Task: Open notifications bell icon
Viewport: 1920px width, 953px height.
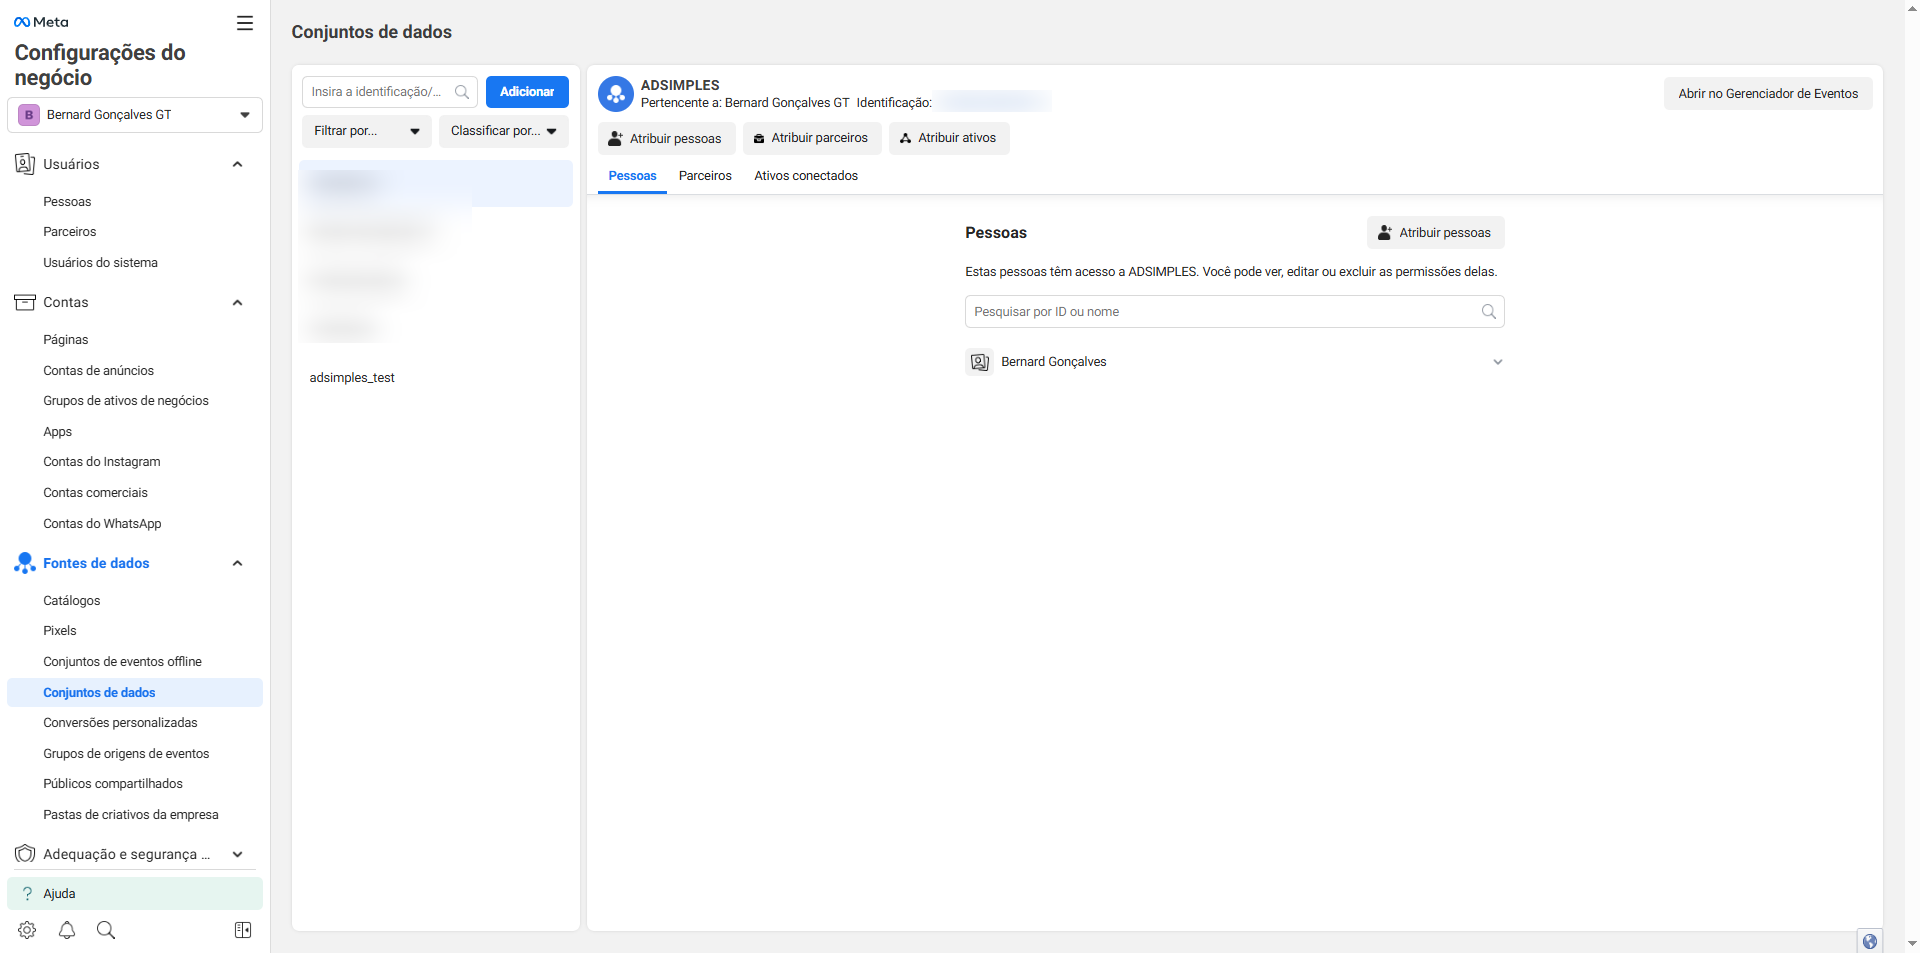Action: tap(67, 930)
